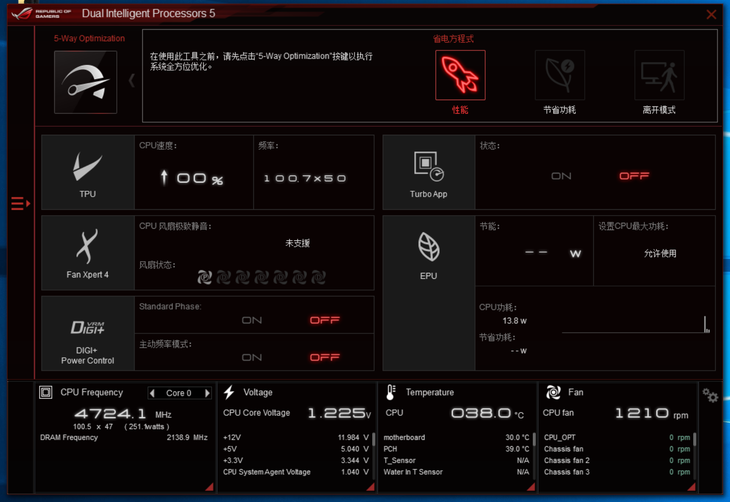Set Turbo App status OFF

pyautogui.click(x=634, y=176)
